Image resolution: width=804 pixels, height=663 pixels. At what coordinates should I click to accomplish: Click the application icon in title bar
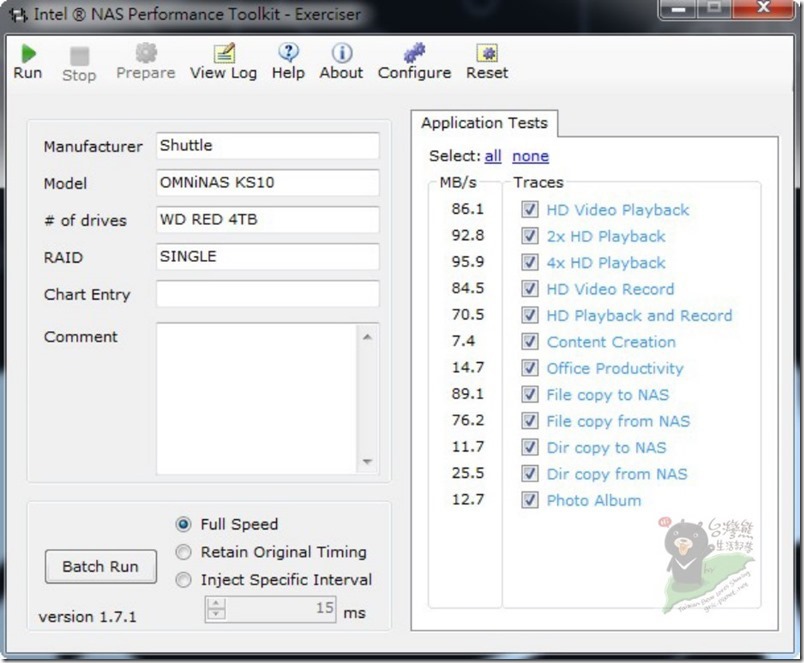[x=18, y=15]
